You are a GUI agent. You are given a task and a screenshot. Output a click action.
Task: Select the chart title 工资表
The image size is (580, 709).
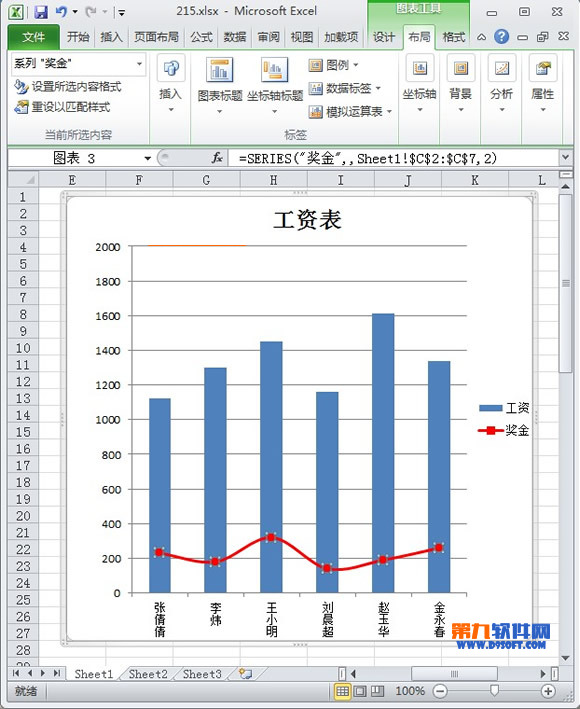(x=307, y=220)
